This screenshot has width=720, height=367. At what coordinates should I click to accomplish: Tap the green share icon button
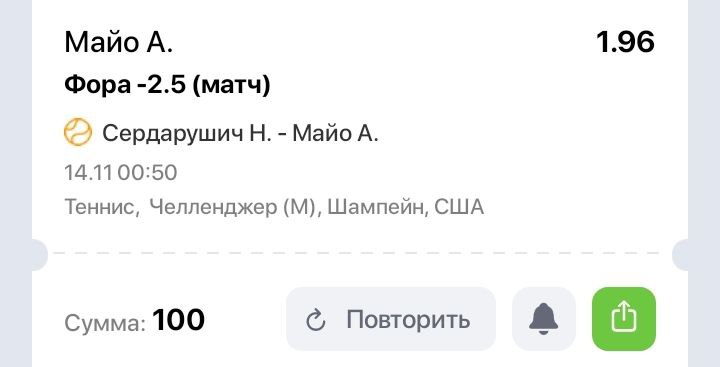click(x=624, y=319)
